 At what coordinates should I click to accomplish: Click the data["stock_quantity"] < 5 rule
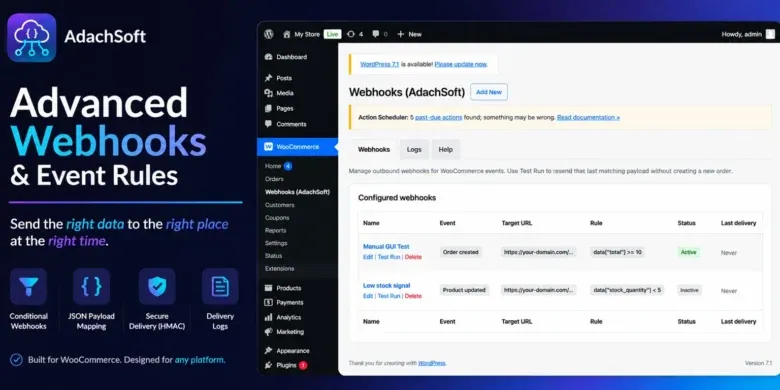tap(627, 290)
